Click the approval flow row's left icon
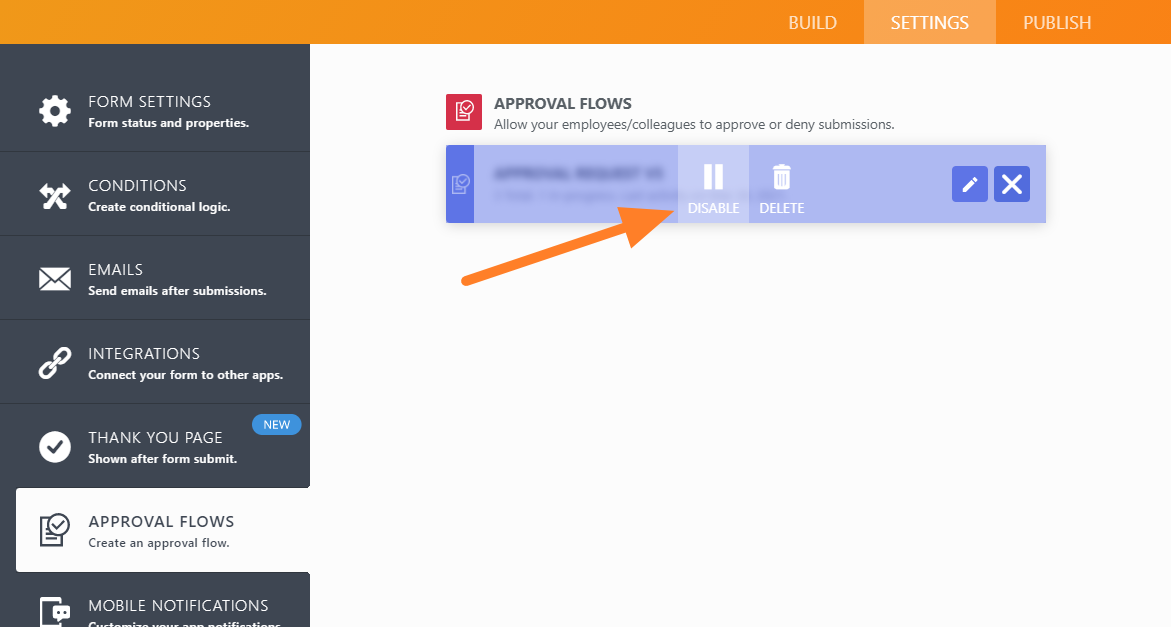Image resolution: width=1171 pixels, height=627 pixels. pyautogui.click(x=460, y=184)
